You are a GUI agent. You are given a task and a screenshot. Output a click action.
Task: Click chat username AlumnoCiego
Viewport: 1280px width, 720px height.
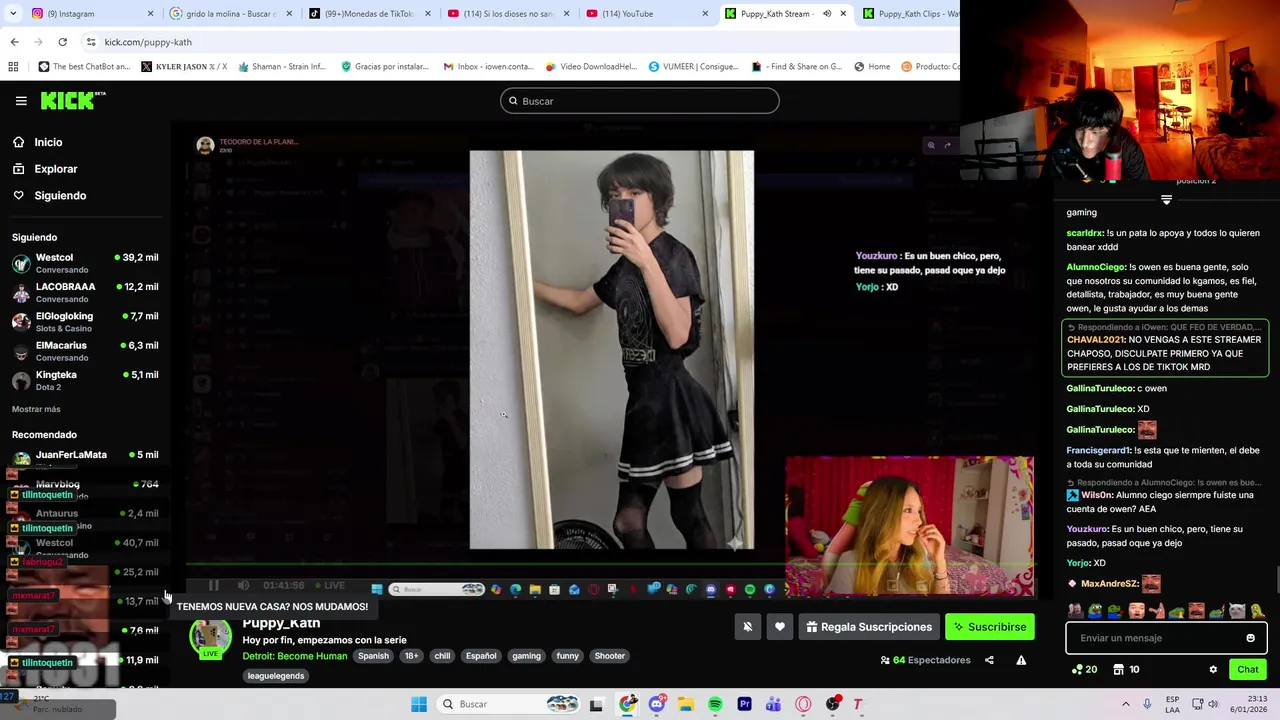point(1095,268)
